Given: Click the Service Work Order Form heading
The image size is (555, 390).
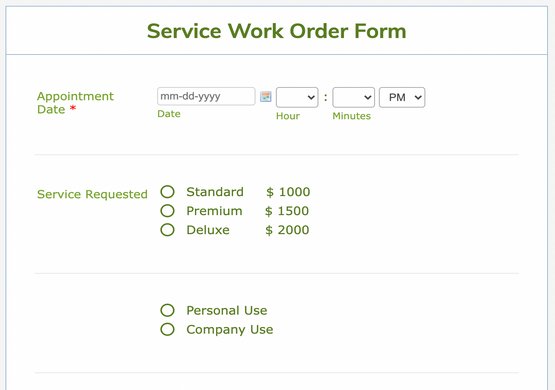Looking at the screenshot, I should [x=276, y=31].
